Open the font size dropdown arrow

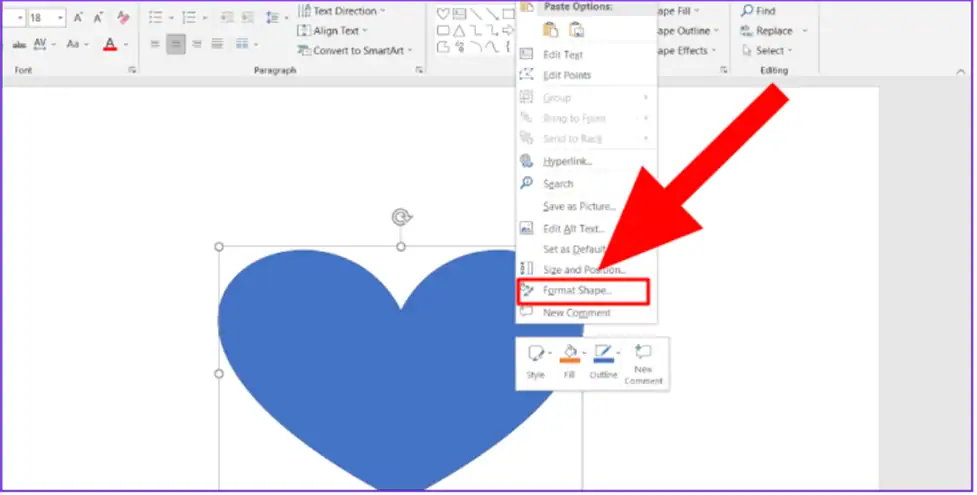60,18
